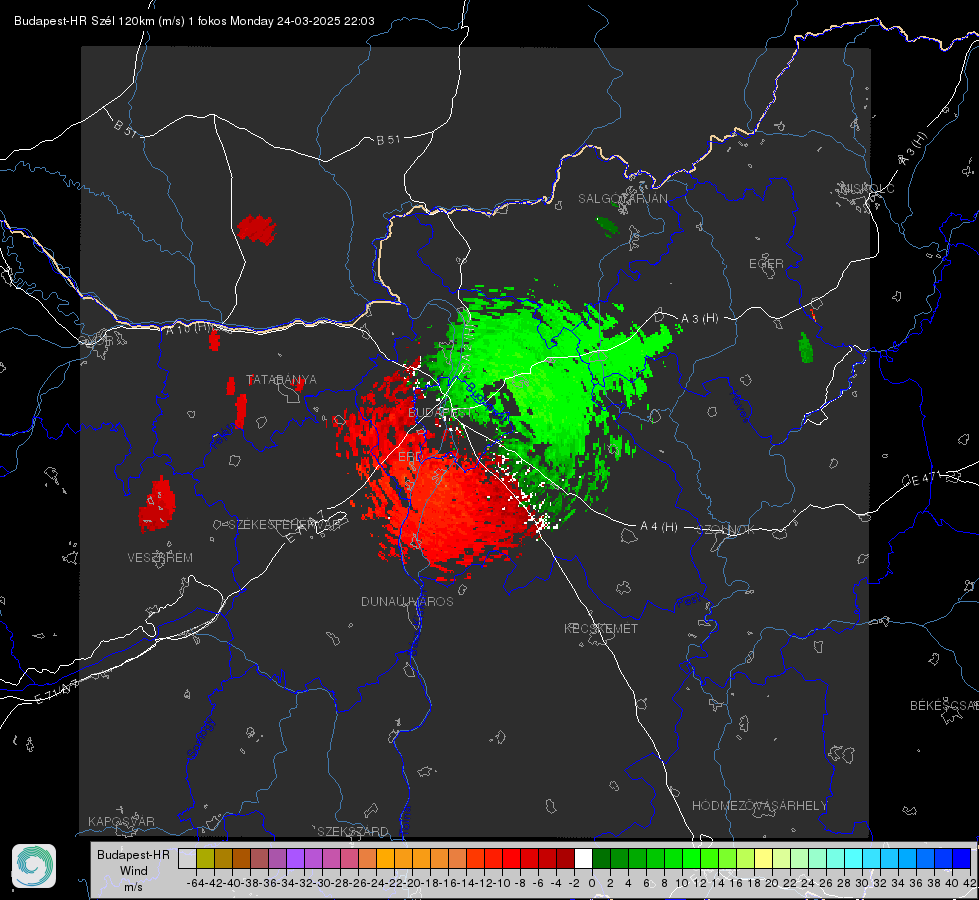
Task: Click the header text 'Budapest-HR Szél 120km'
Action: coord(84,21)
